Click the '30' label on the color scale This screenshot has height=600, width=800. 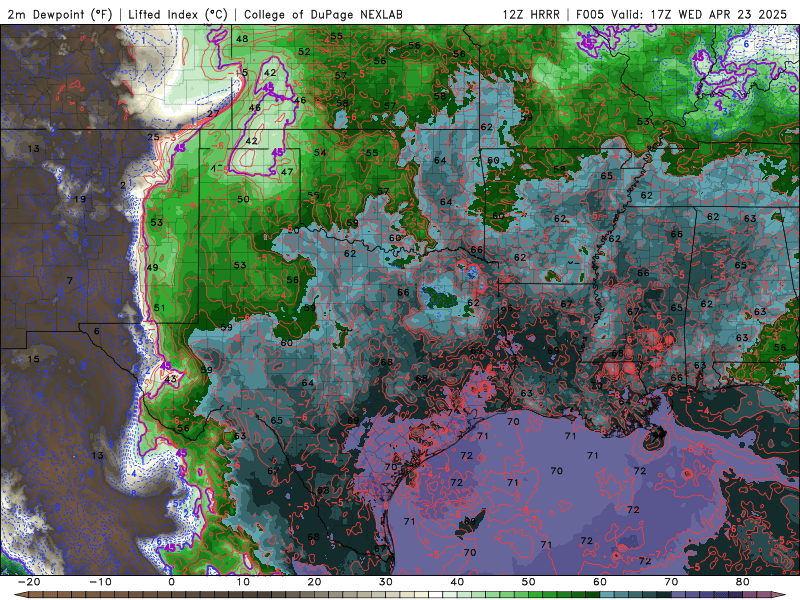(x=386, y=582)
